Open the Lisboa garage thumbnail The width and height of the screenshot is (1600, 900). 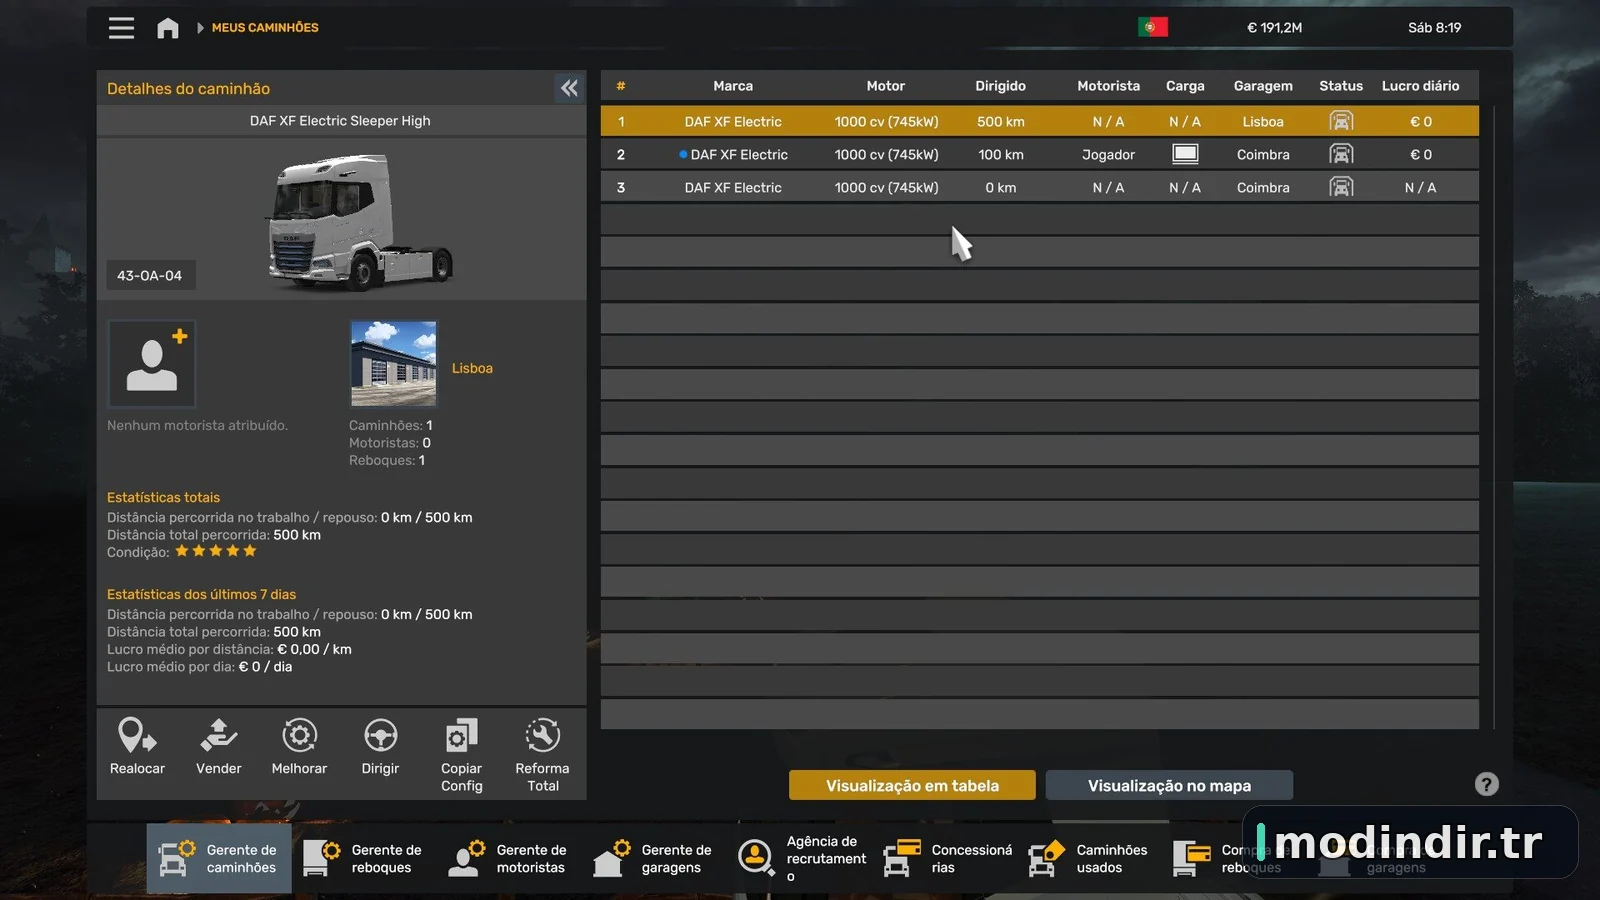coord(394,364)
